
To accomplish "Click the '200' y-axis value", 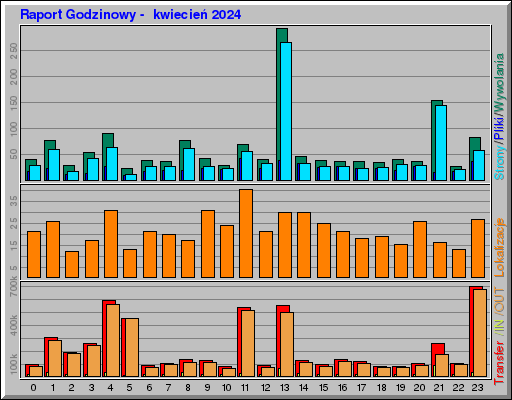I will coord(14,77).
